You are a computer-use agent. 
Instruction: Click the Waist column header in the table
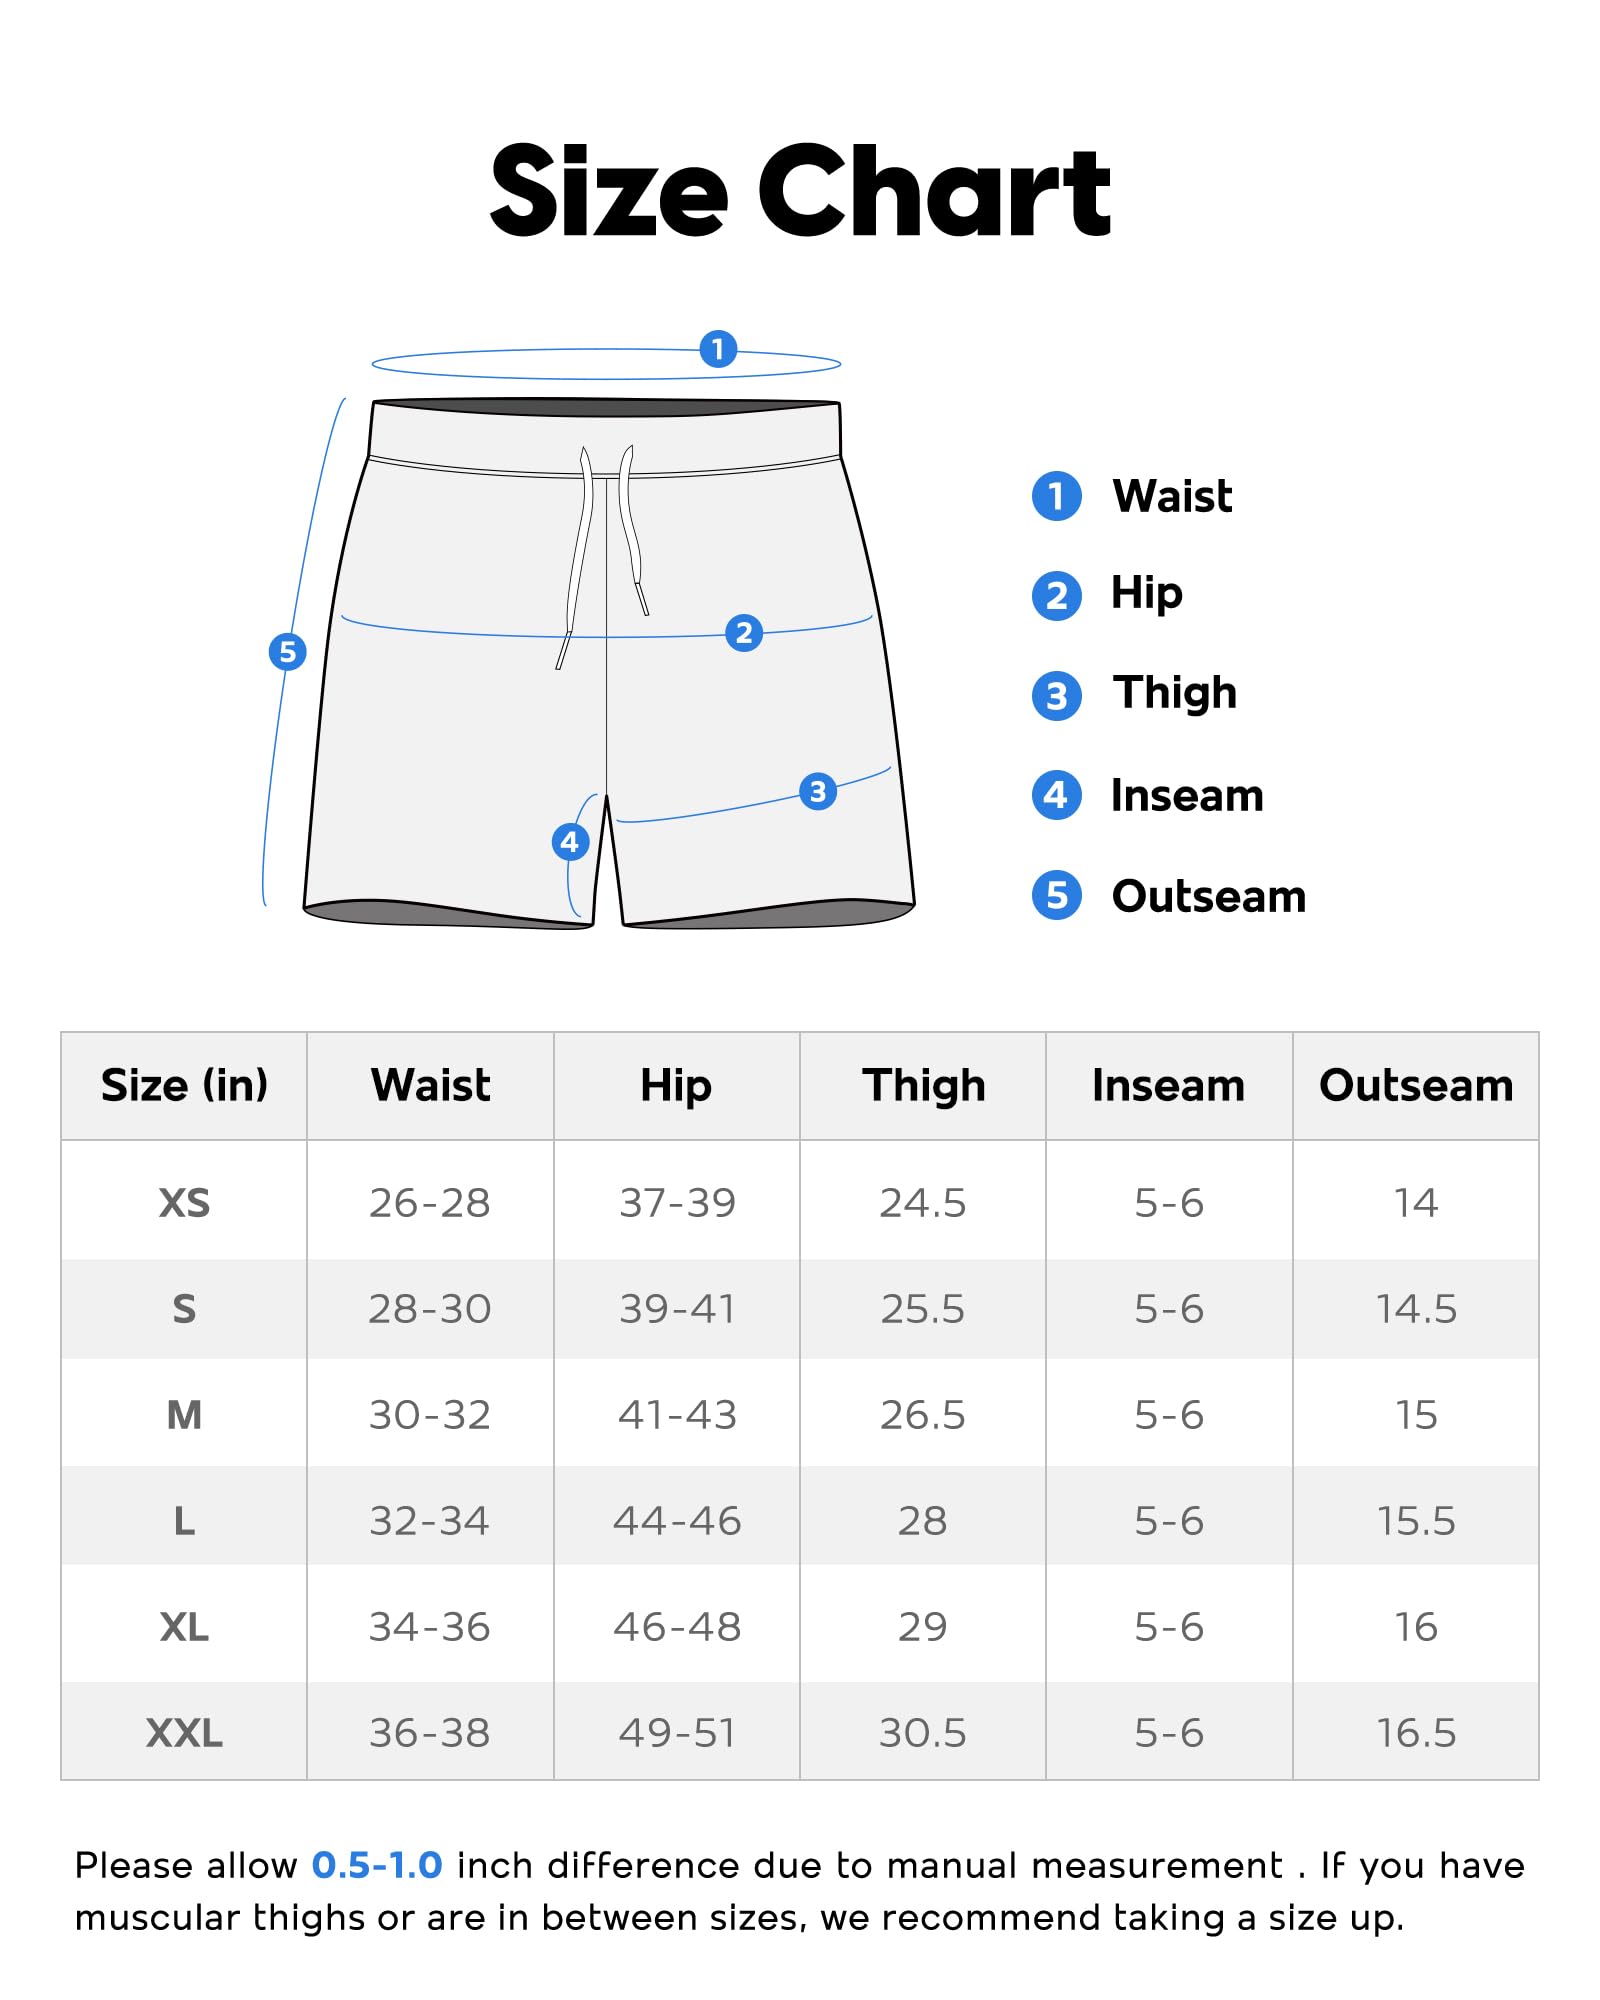click(x=430, y=1086)
